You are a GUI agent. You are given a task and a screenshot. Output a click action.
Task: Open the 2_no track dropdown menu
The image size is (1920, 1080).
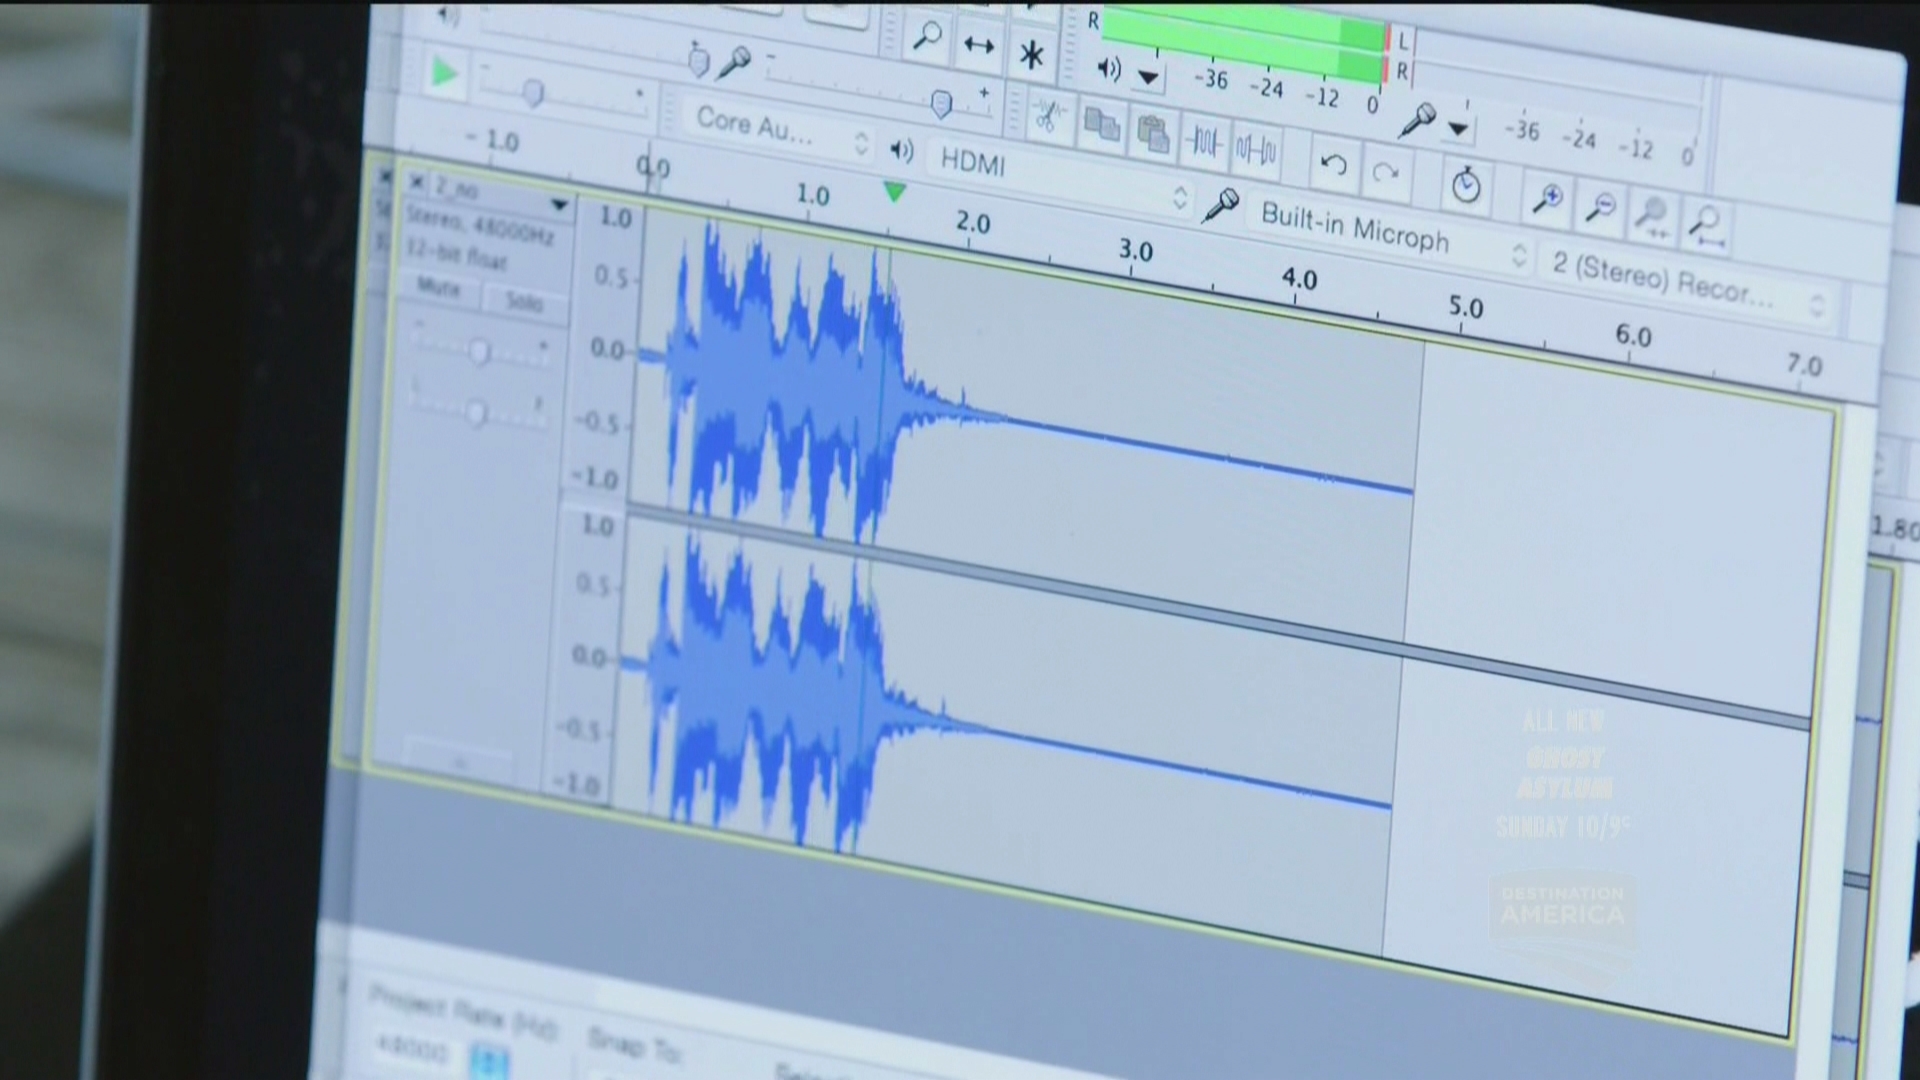click(559, 205)
